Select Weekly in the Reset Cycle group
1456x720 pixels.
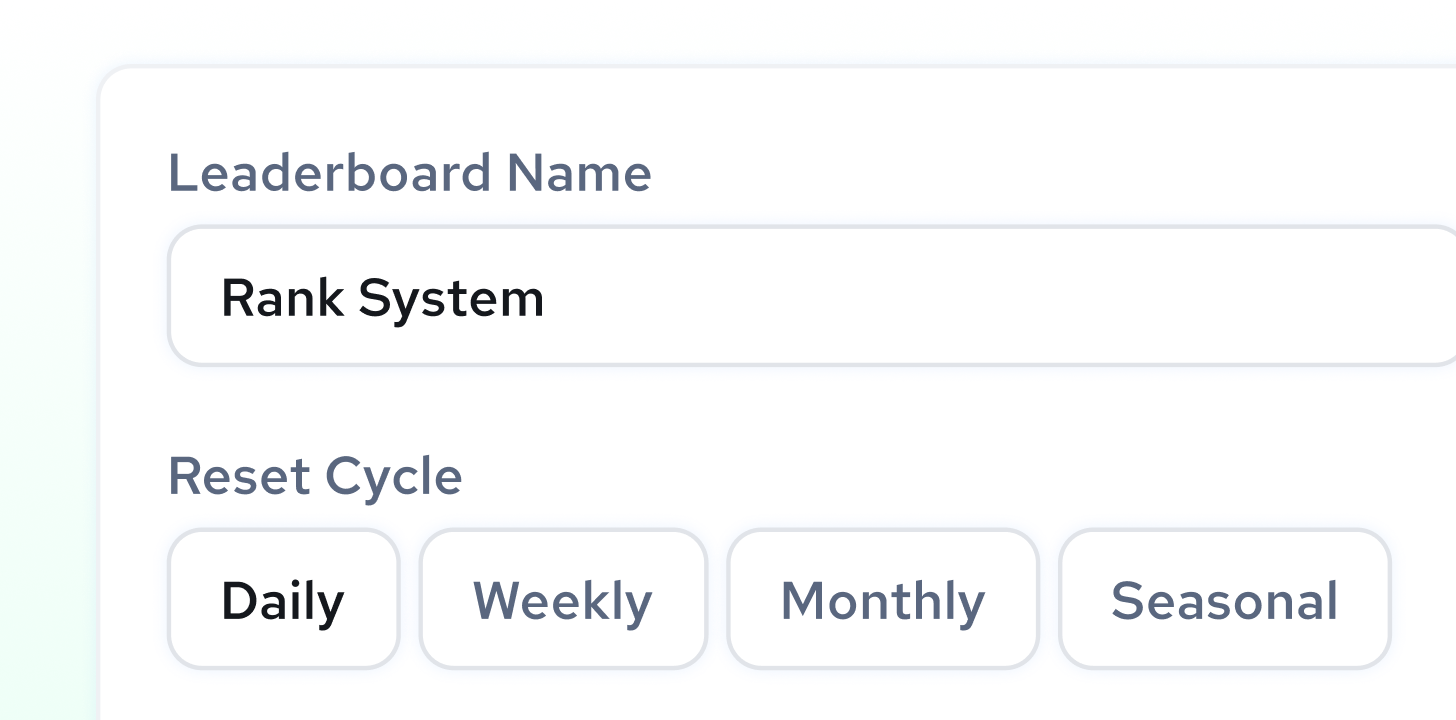click(563, 598)
